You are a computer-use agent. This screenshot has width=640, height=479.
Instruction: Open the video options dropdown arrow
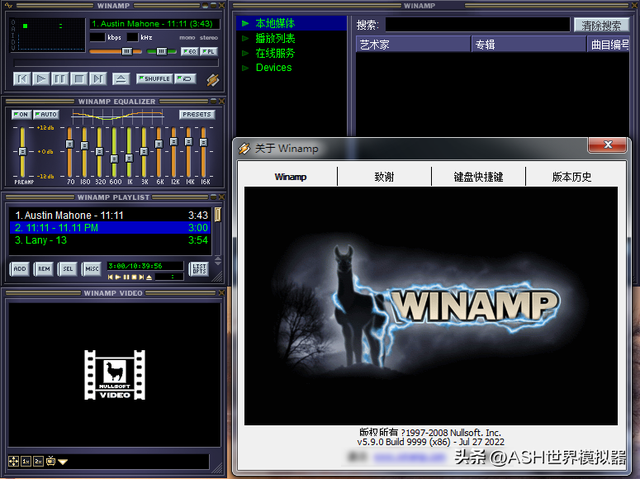pyautogui.click(x=63, y=462)
